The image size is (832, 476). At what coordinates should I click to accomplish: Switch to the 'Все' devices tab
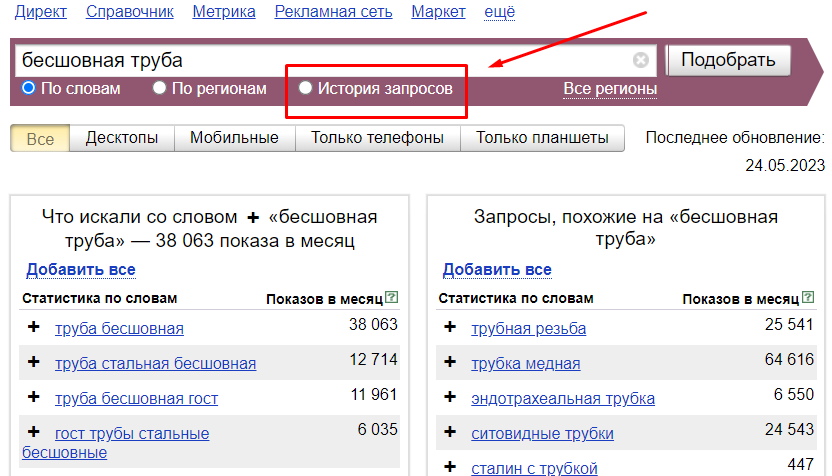[40, 139]
